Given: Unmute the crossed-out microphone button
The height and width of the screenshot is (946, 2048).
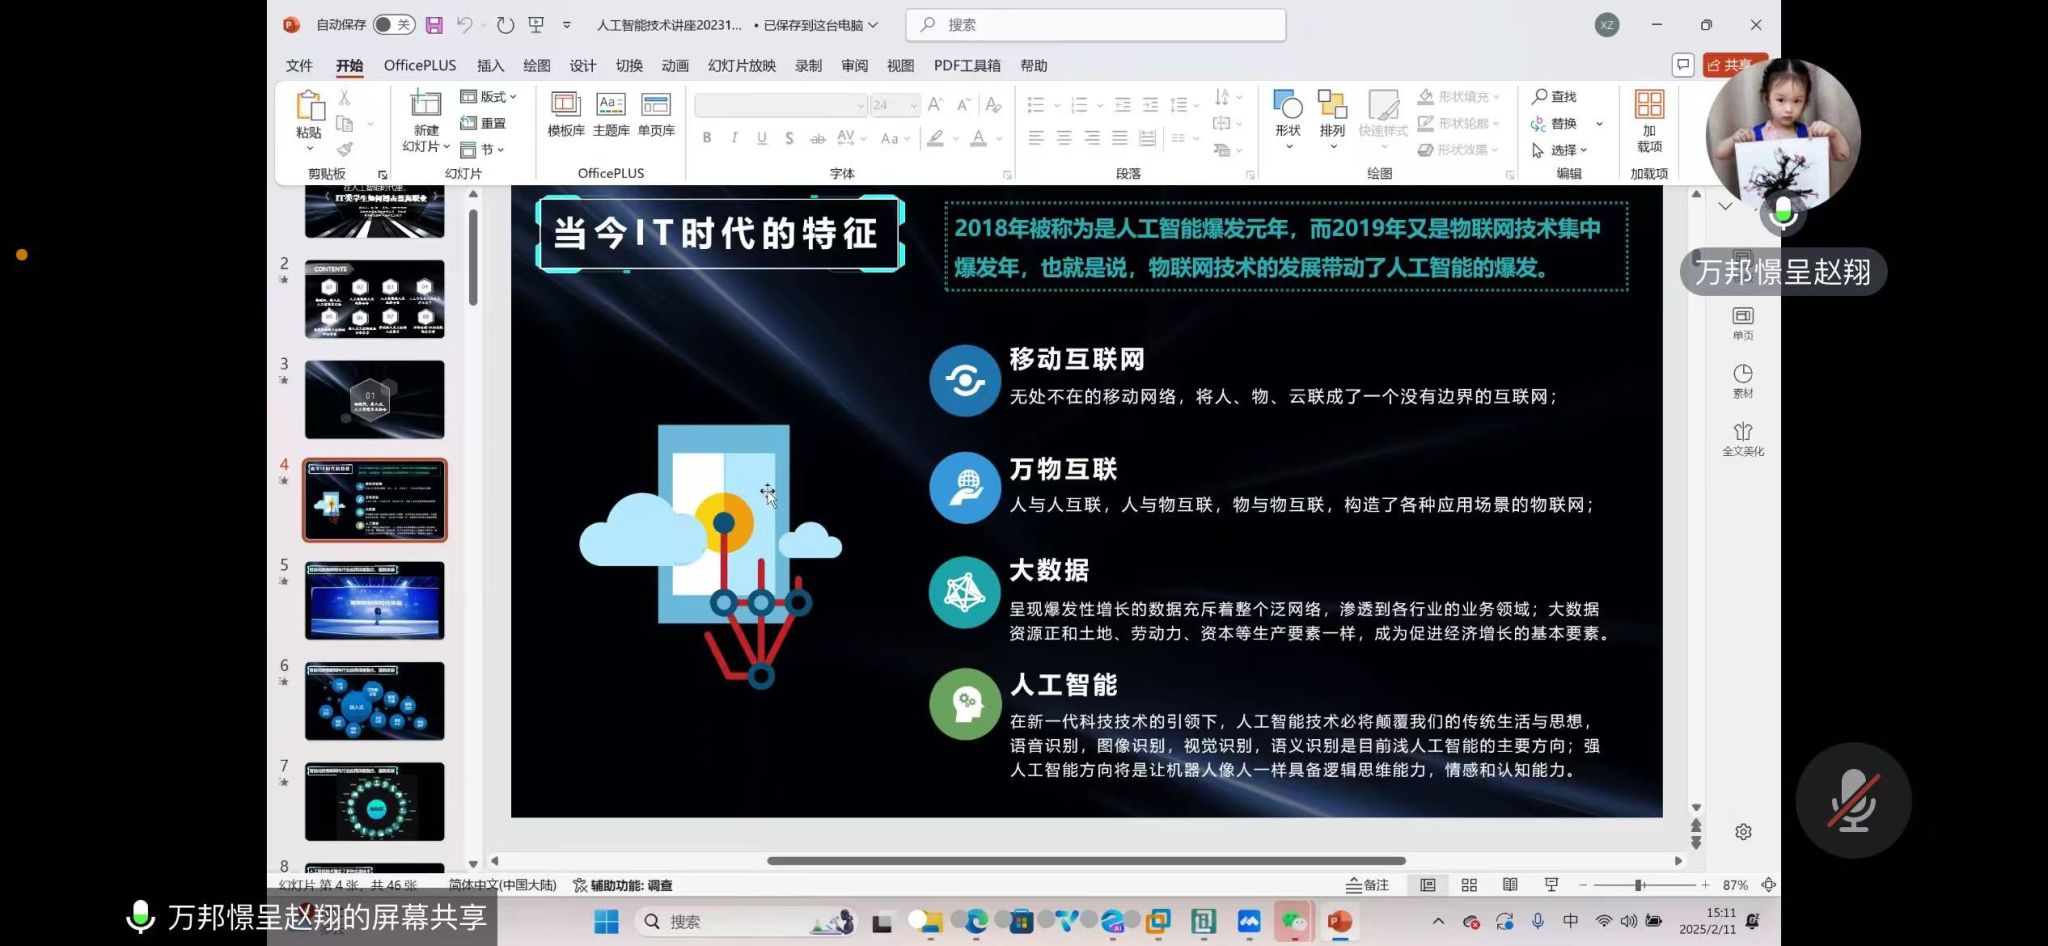Looking at the screenshot, I should tap(1853, 800).
